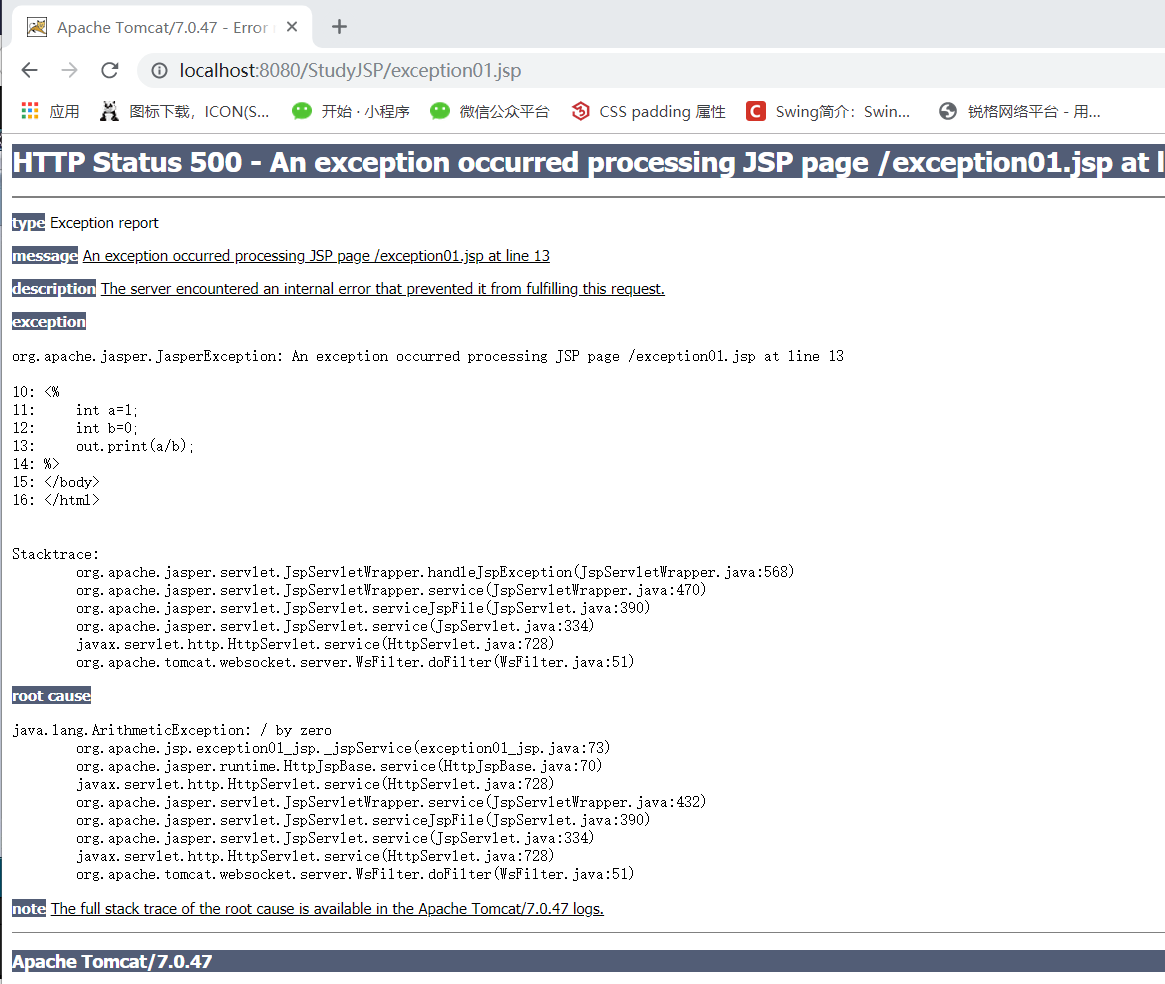Click the 'root cause' section label
Image resolution: width=1165 pixels, height=984 pixels.
click(x=51, y=696)
